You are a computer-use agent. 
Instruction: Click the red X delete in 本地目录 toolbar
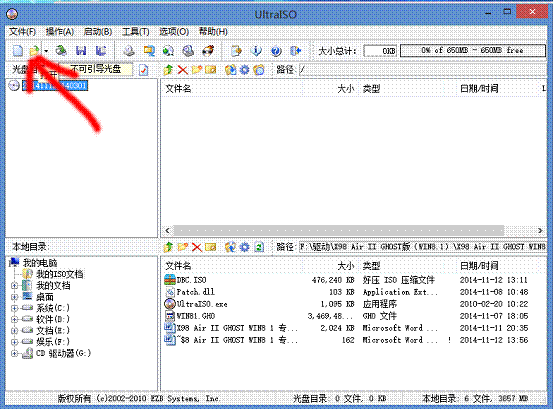(x=197, y=247)
